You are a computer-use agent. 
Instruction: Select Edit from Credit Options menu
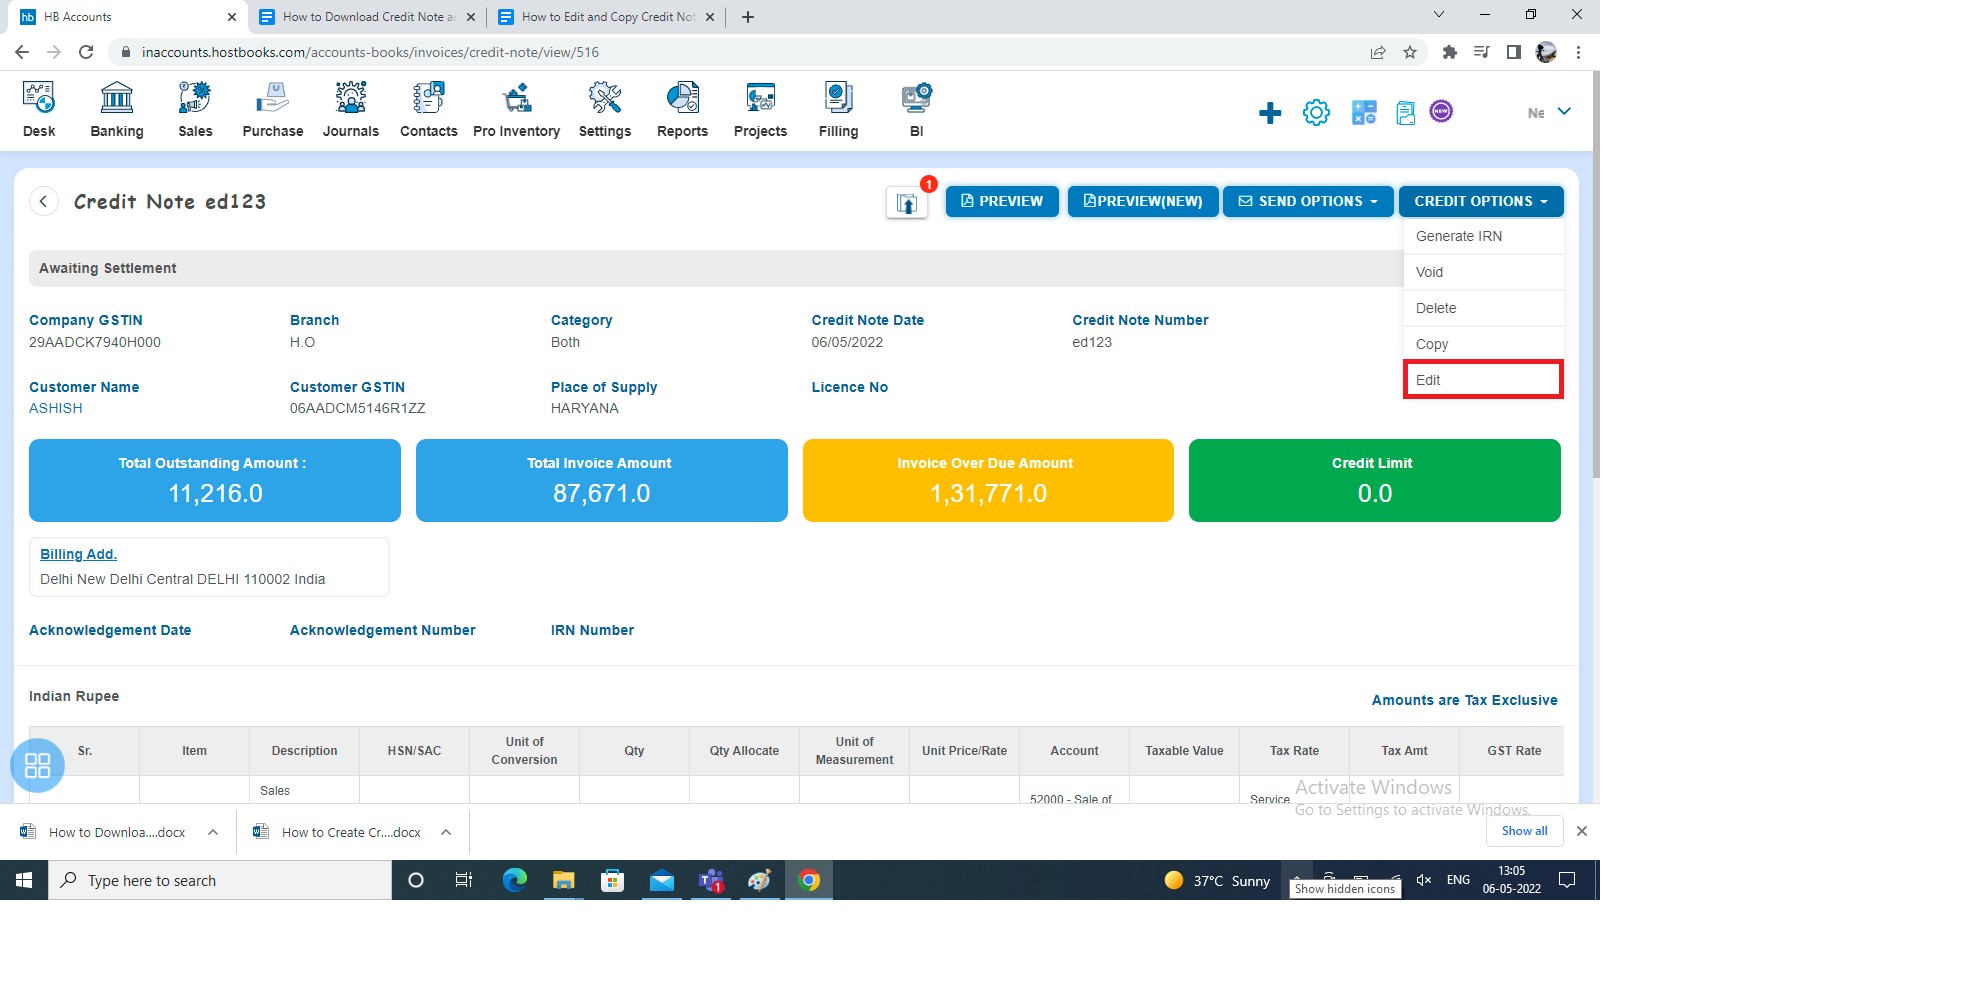(1483, 380)
